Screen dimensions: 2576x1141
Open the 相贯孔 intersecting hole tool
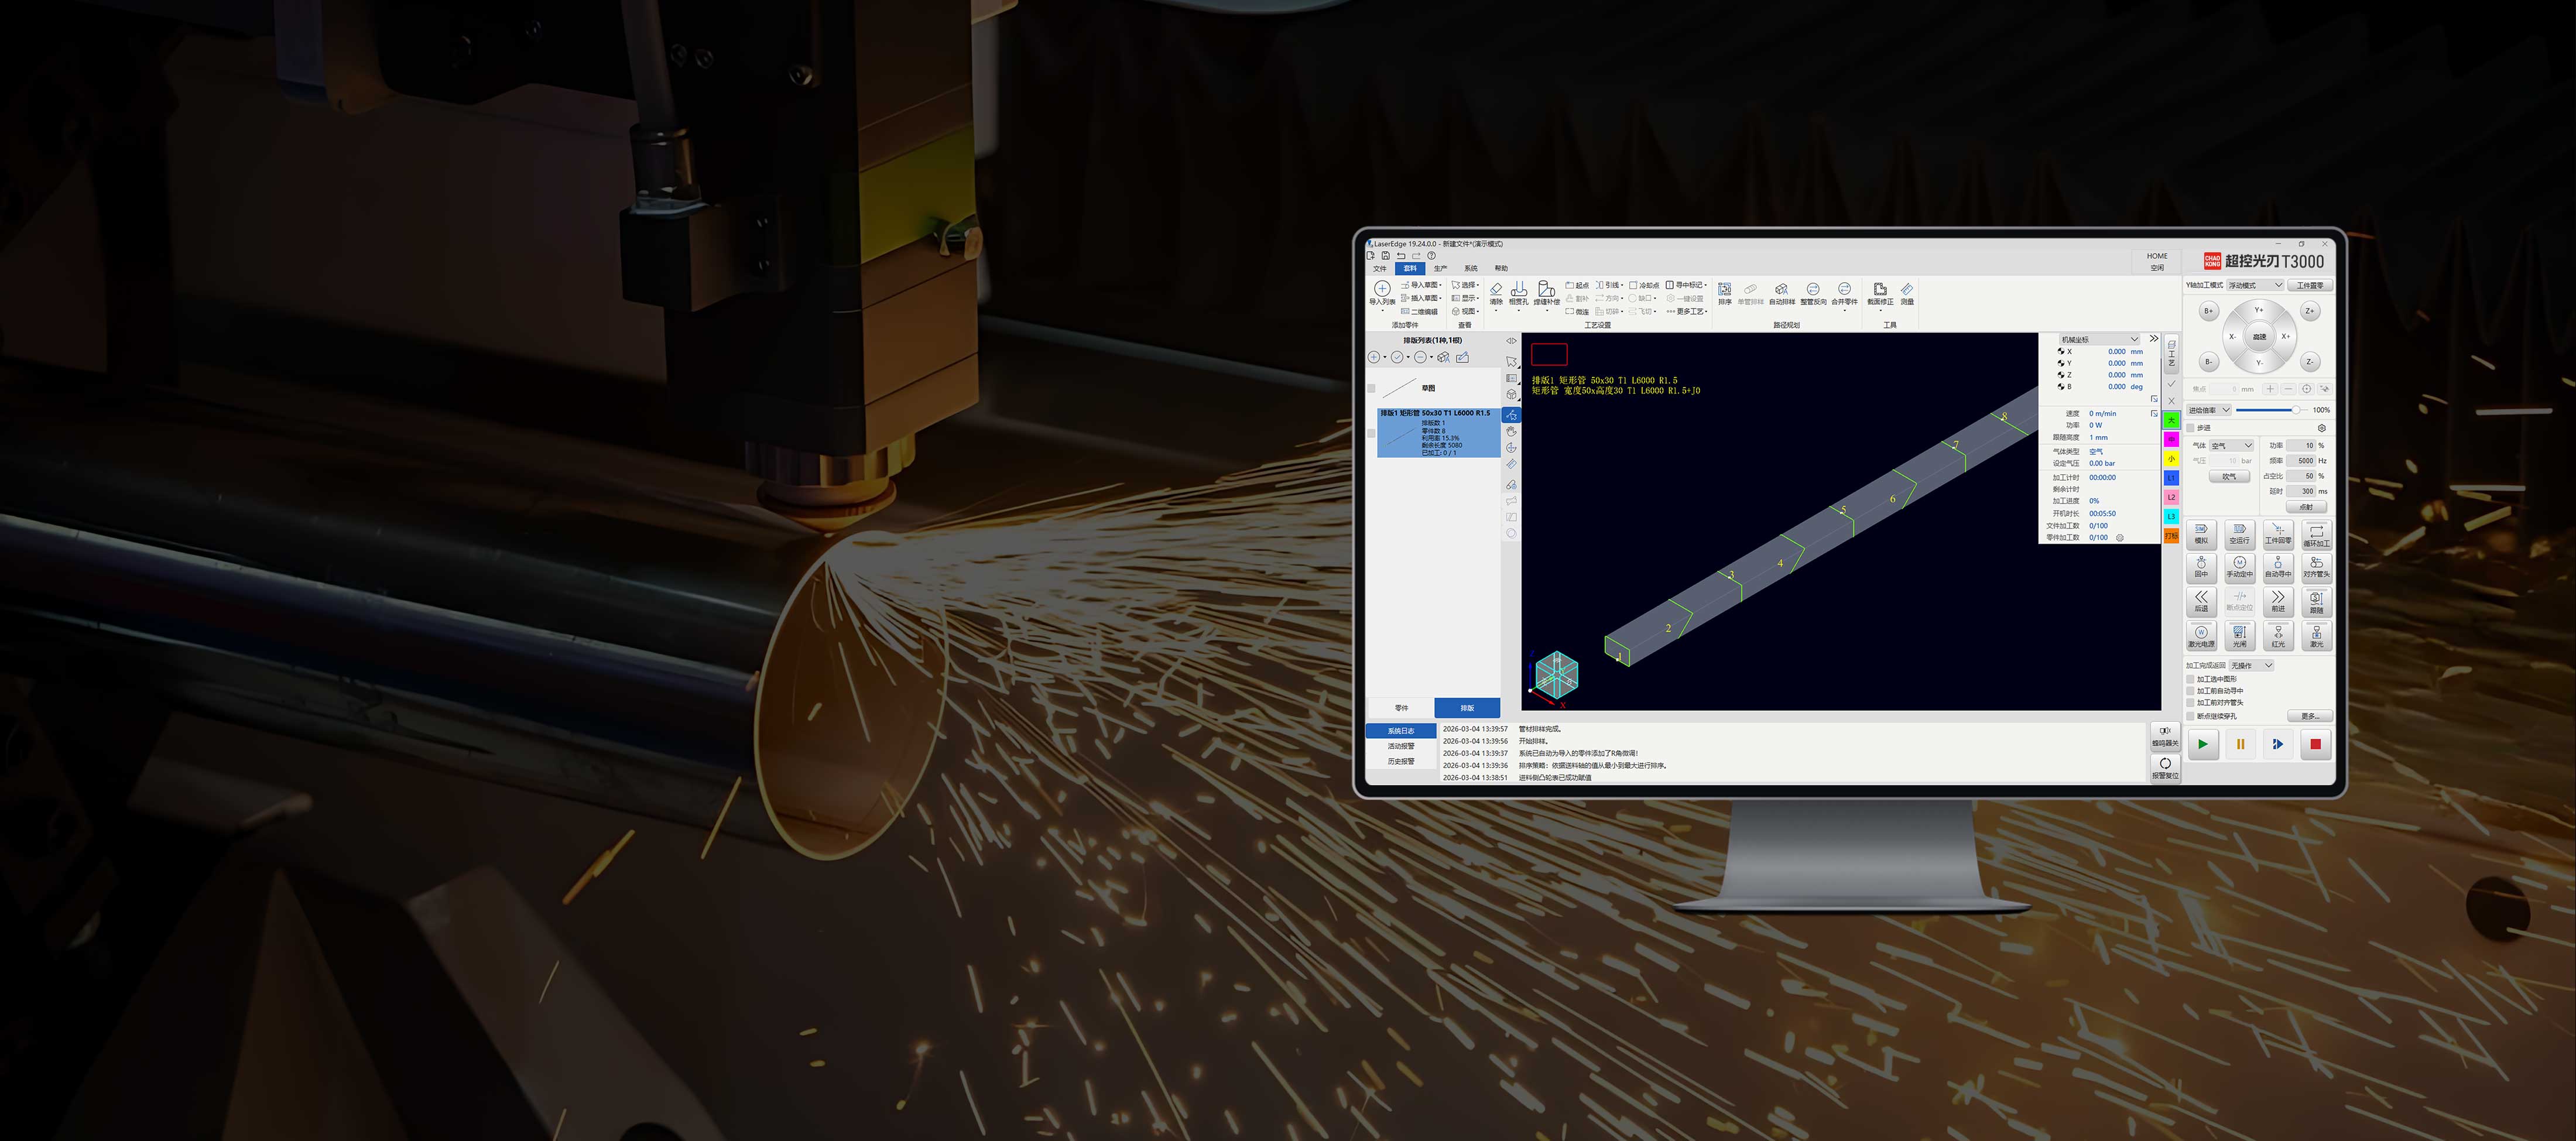pos(1518,293)
